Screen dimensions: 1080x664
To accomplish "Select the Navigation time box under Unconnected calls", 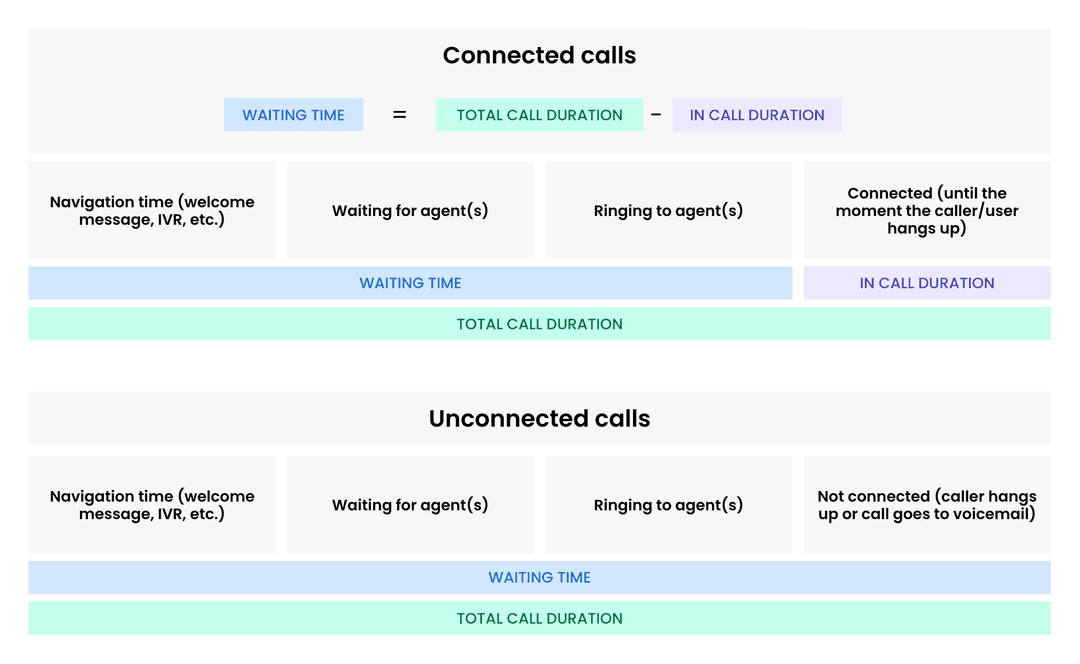I will 152,505.
